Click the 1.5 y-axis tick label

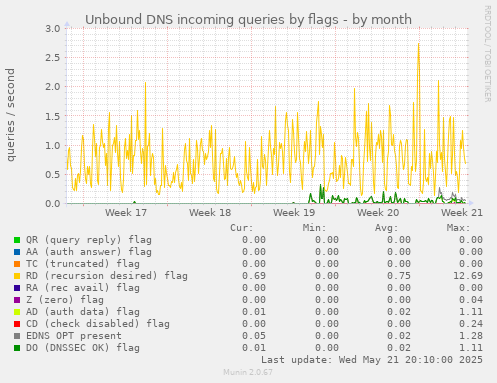pyautogui.click(x=53, y=116)
